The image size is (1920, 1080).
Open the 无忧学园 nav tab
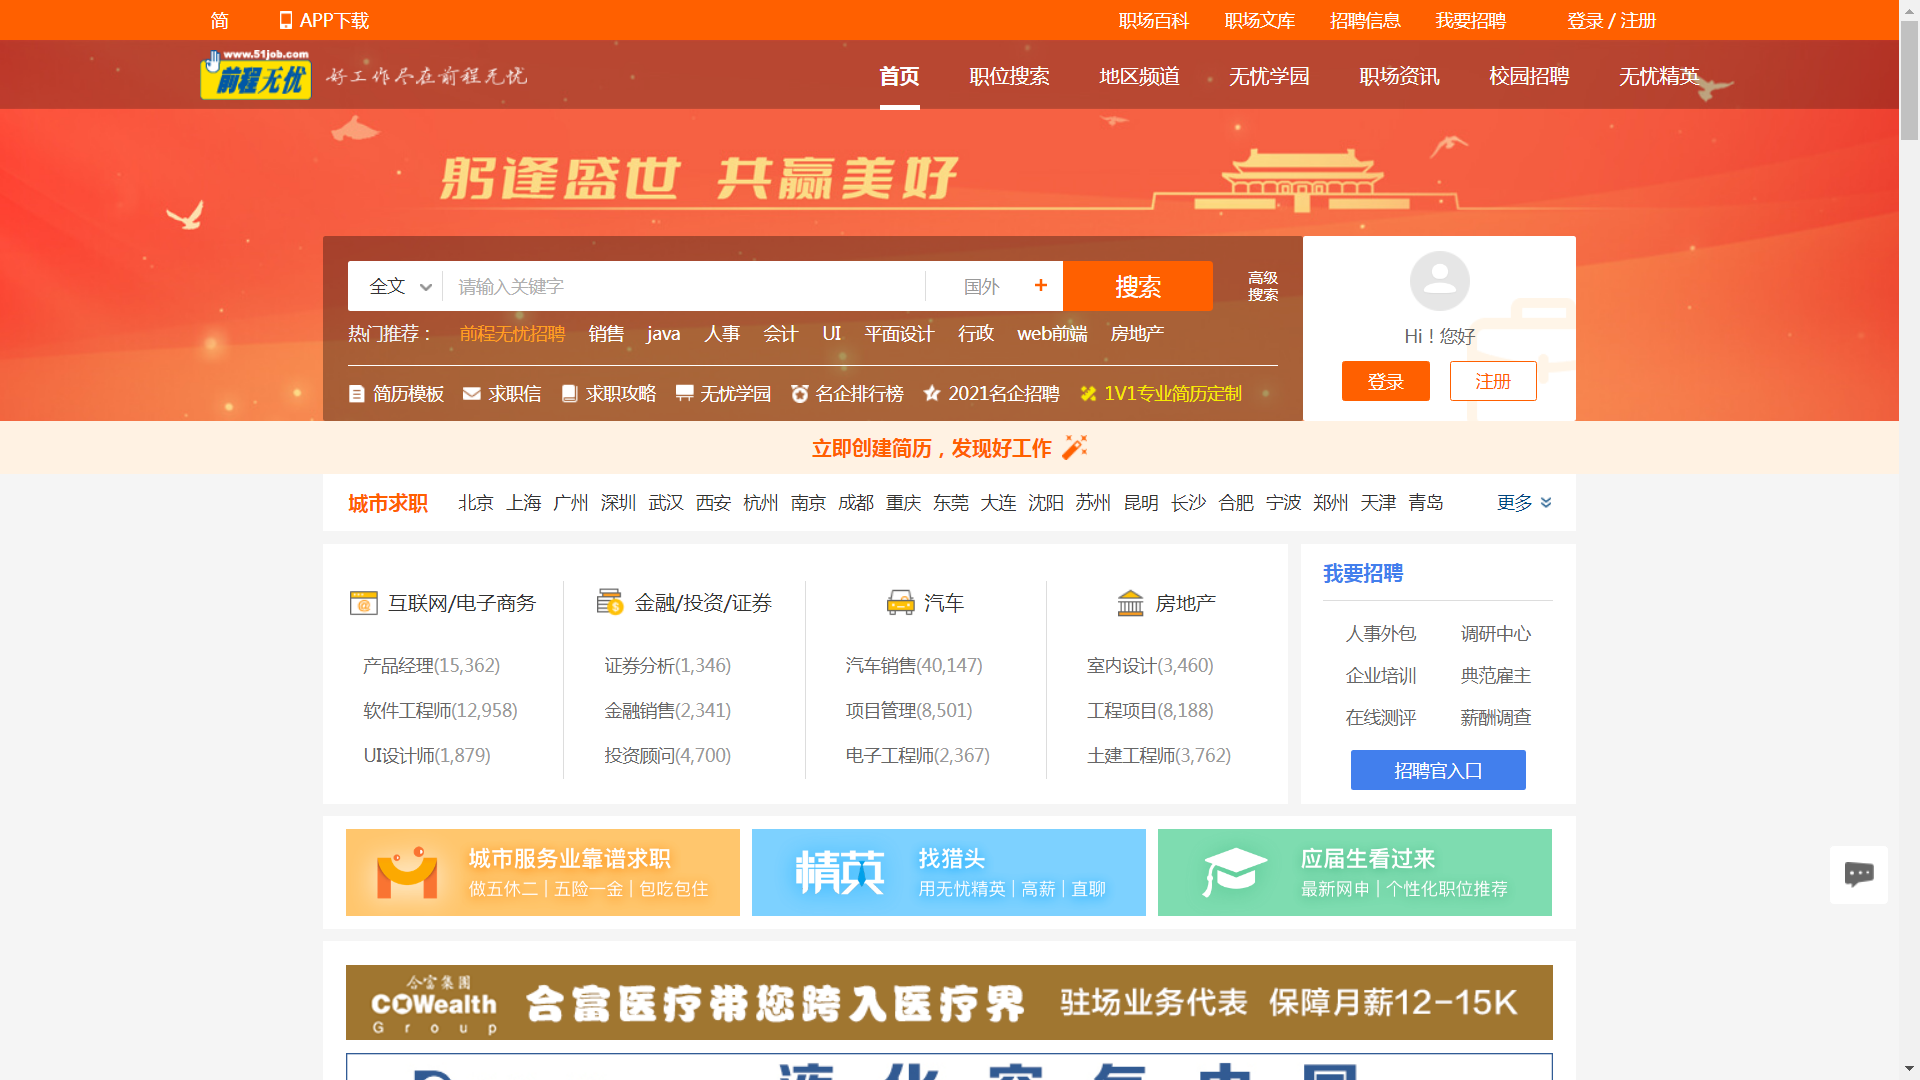coord(1269,76)
